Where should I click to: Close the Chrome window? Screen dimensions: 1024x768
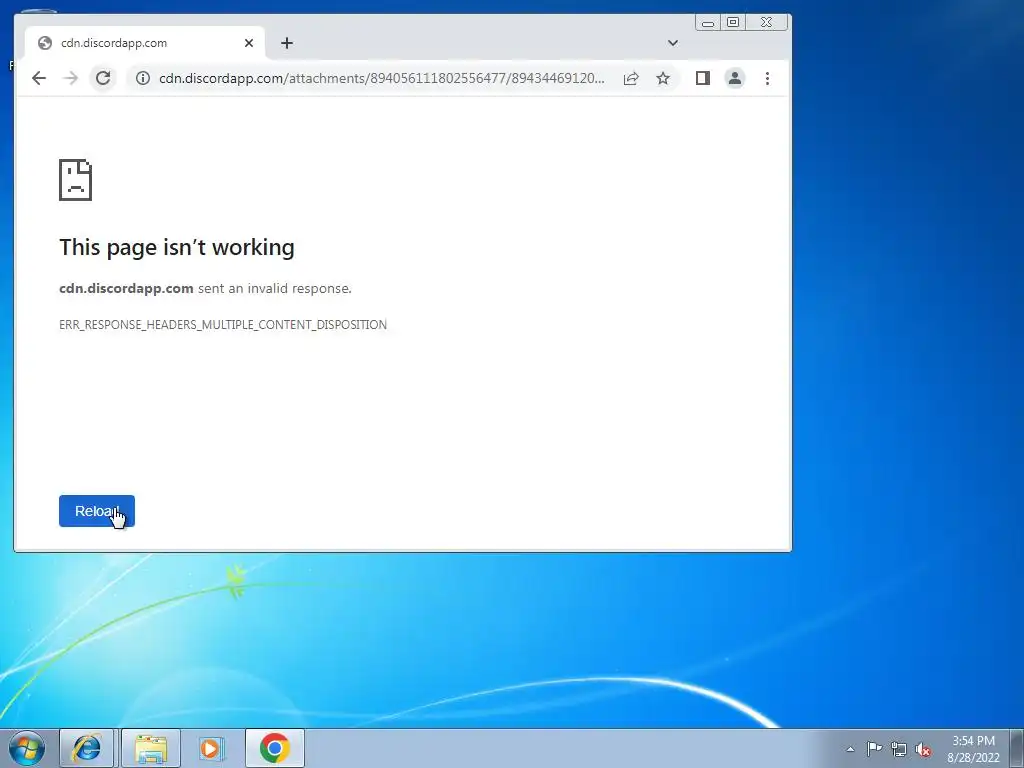(x=767, y=23)
